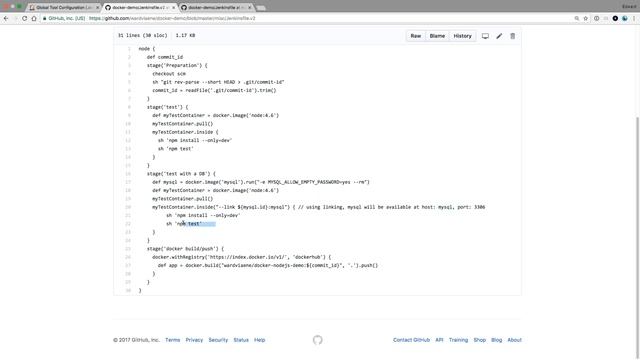
Task: Click the docker.withRegistry code line
Action: pos(242,257)
